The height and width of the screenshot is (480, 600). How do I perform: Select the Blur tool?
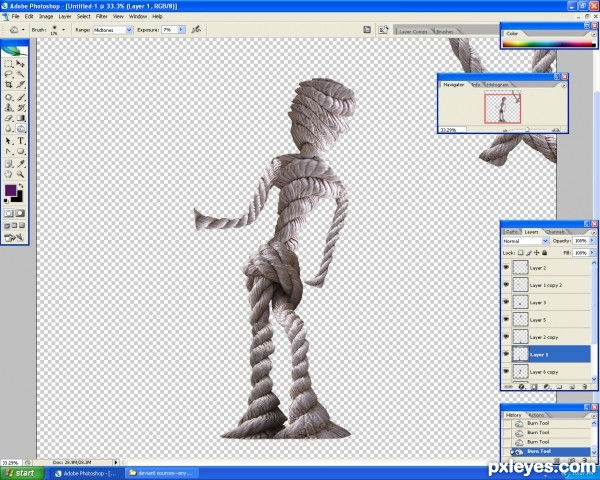[x=9, y=129]
